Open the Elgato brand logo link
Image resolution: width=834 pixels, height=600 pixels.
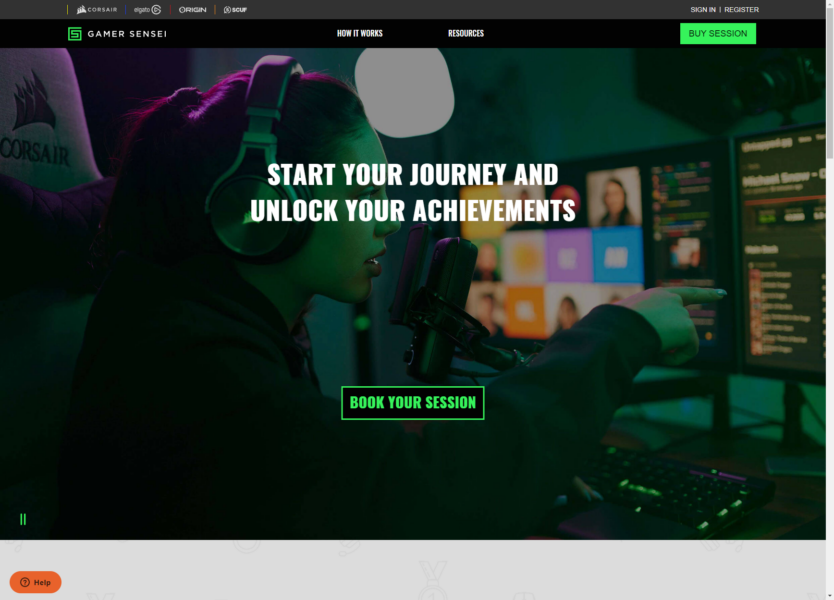coord(147,10)
